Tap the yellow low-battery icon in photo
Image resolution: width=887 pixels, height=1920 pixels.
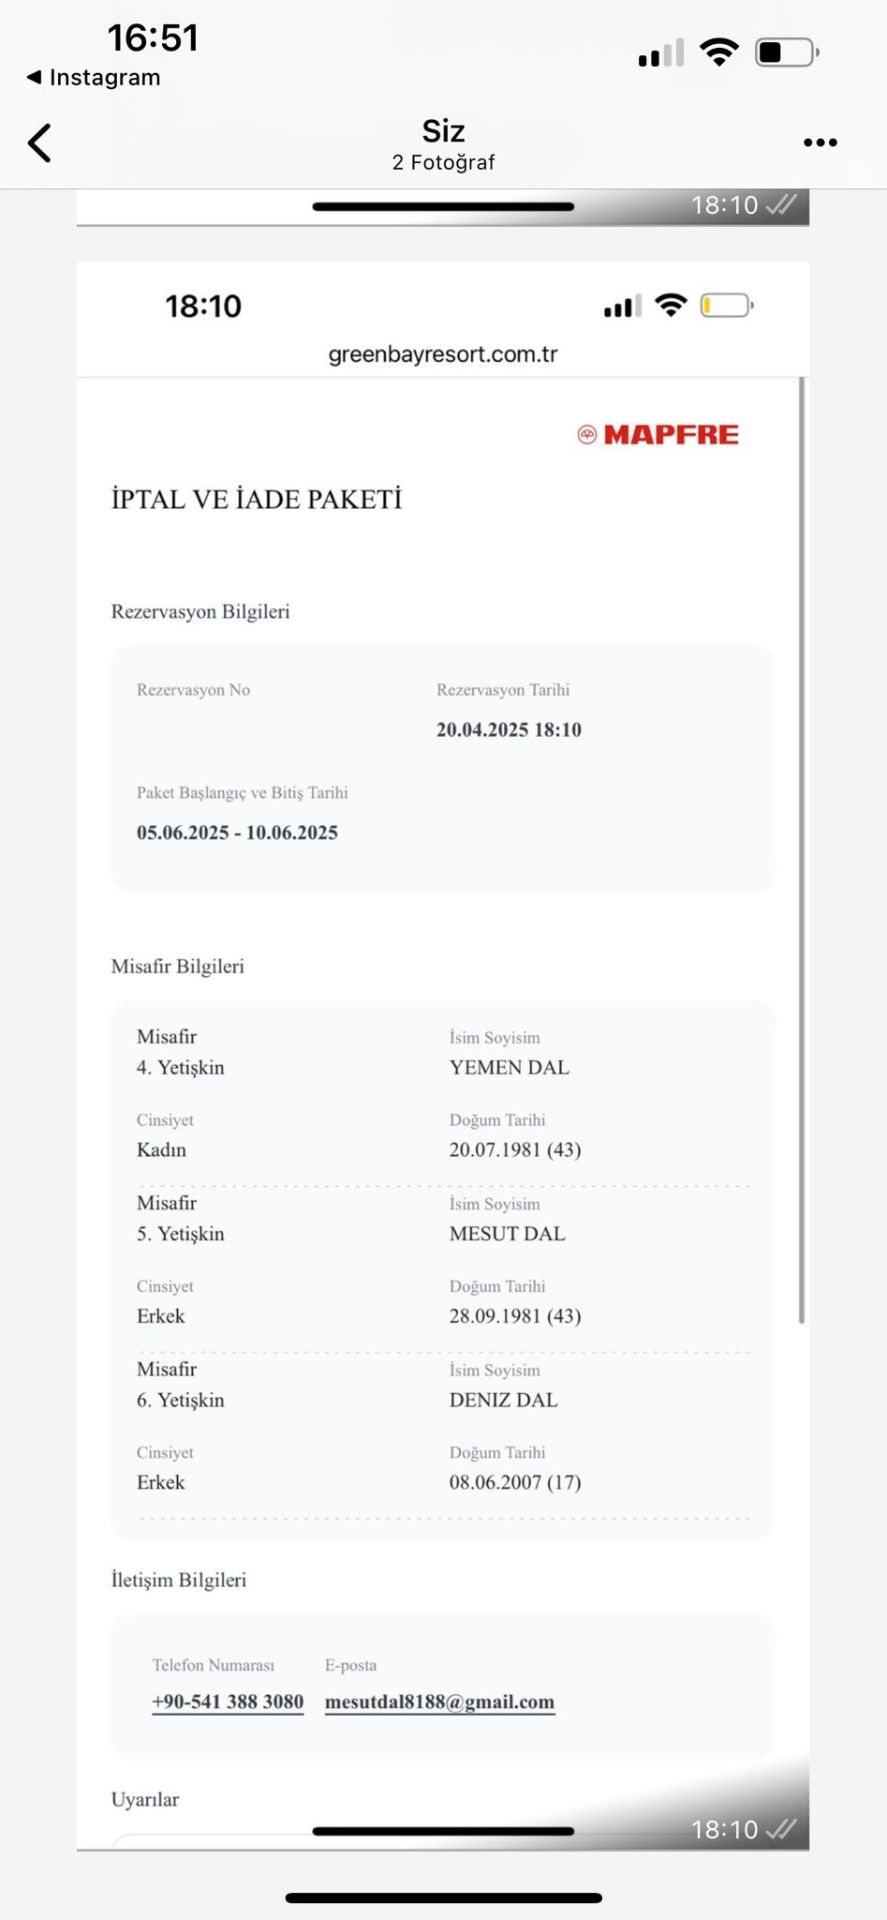[726, 305]
